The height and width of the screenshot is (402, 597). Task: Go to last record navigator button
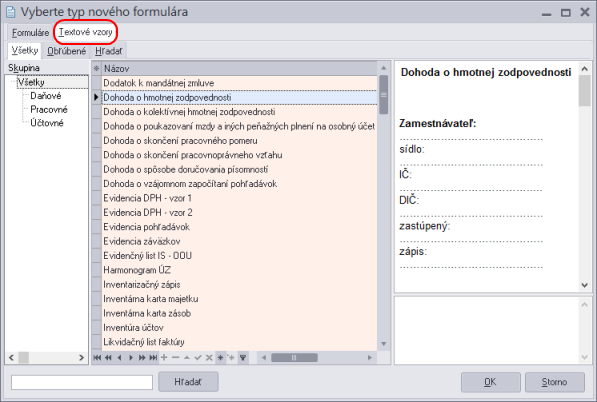coord(153,357)
